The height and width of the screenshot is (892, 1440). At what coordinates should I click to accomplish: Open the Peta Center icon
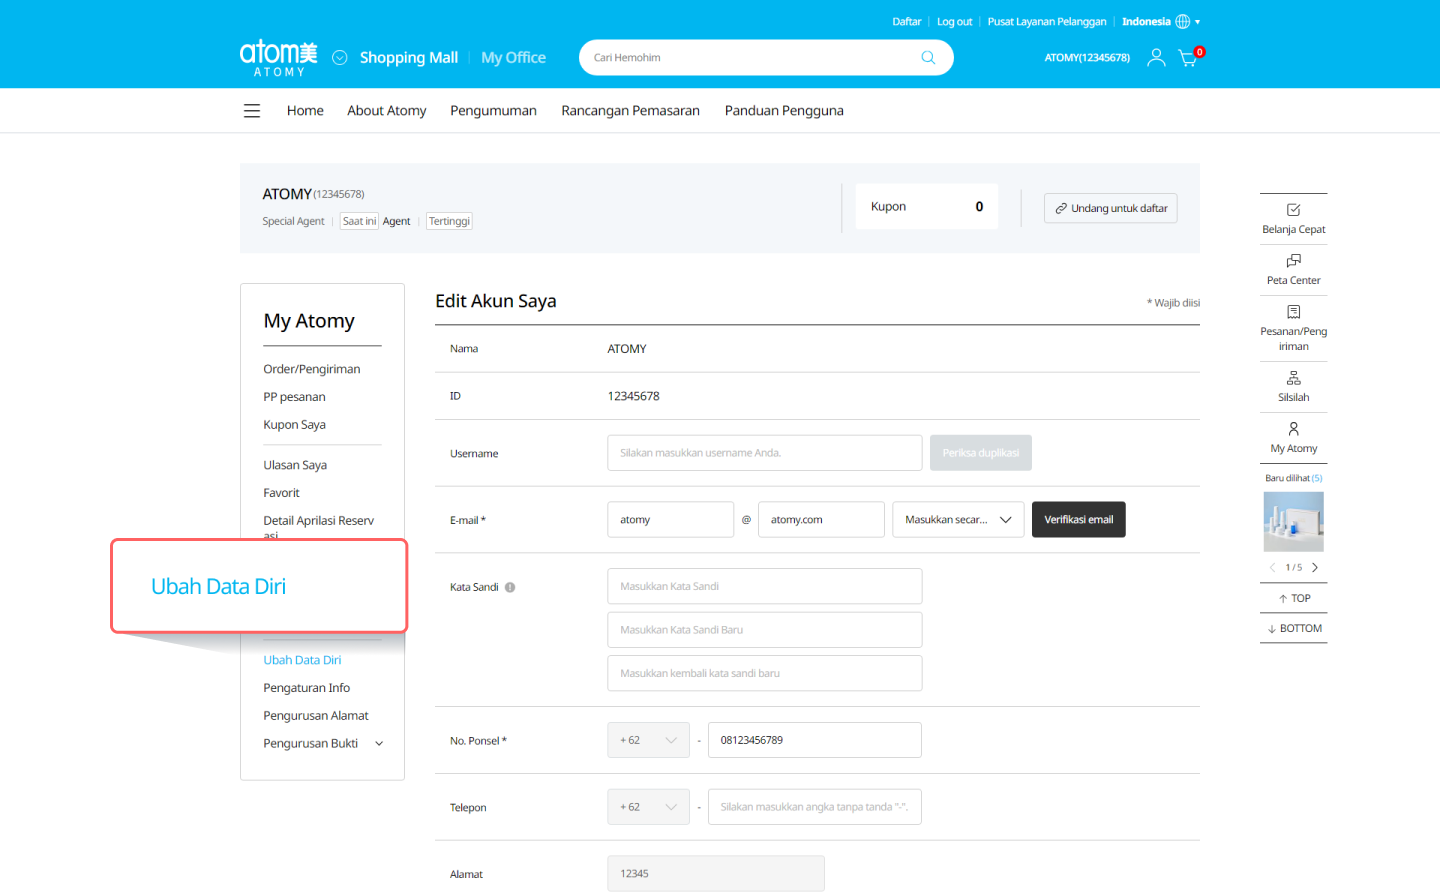[1293, 261]
